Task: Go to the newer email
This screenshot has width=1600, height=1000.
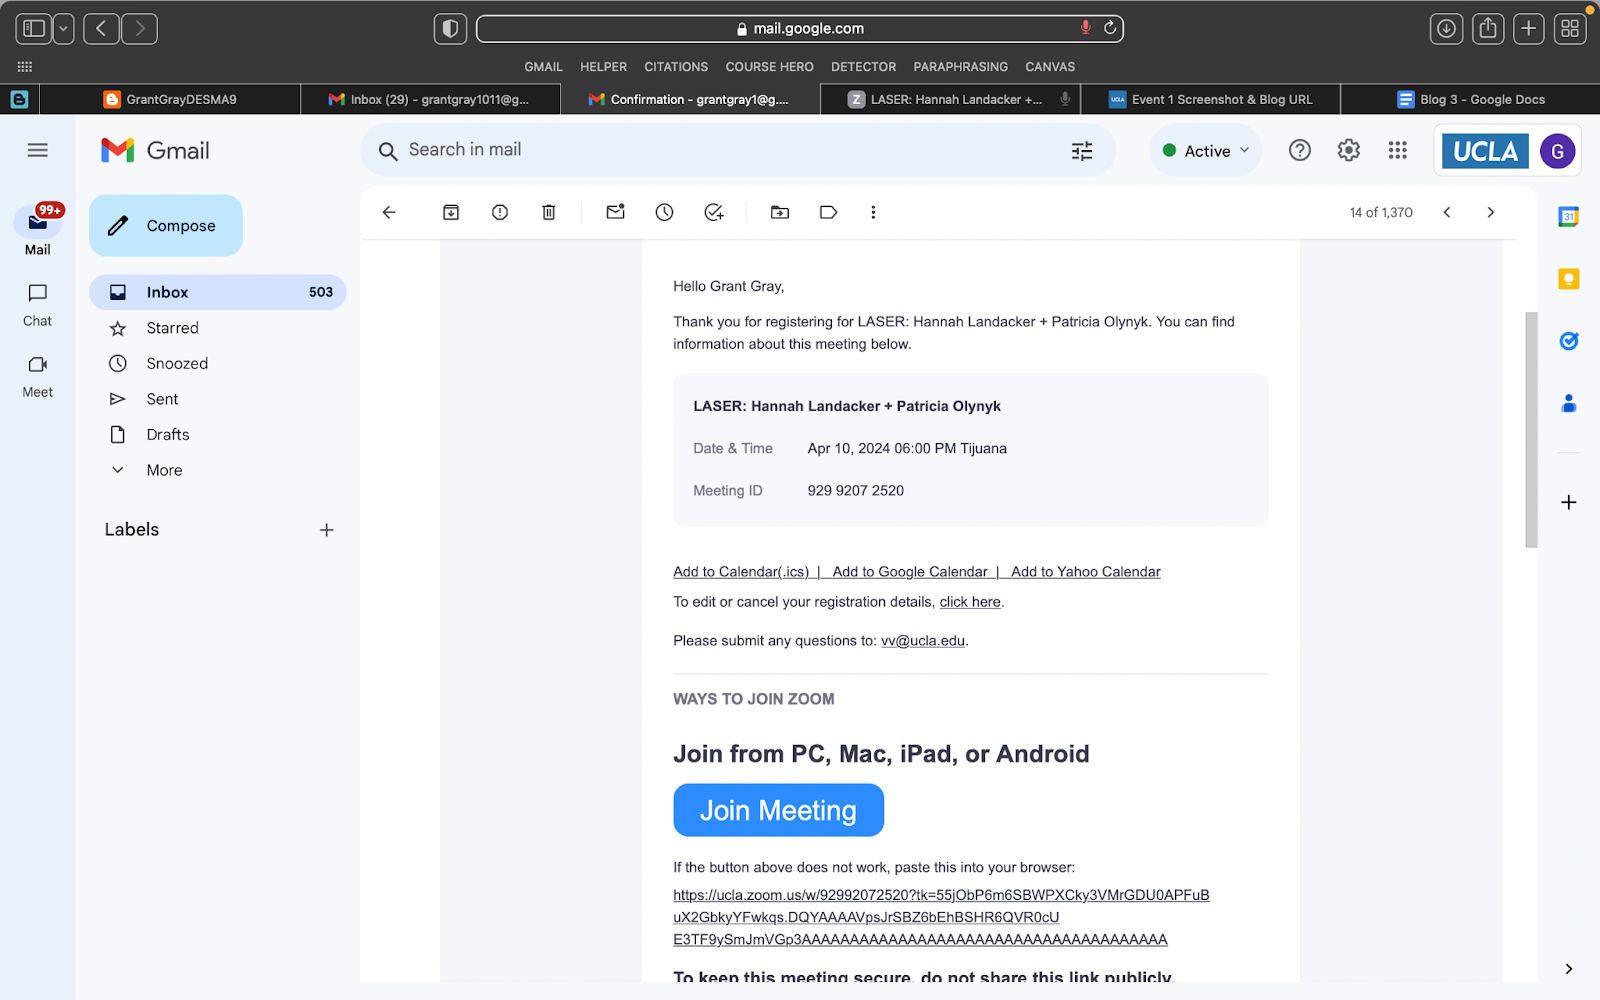Action: 1447,212
